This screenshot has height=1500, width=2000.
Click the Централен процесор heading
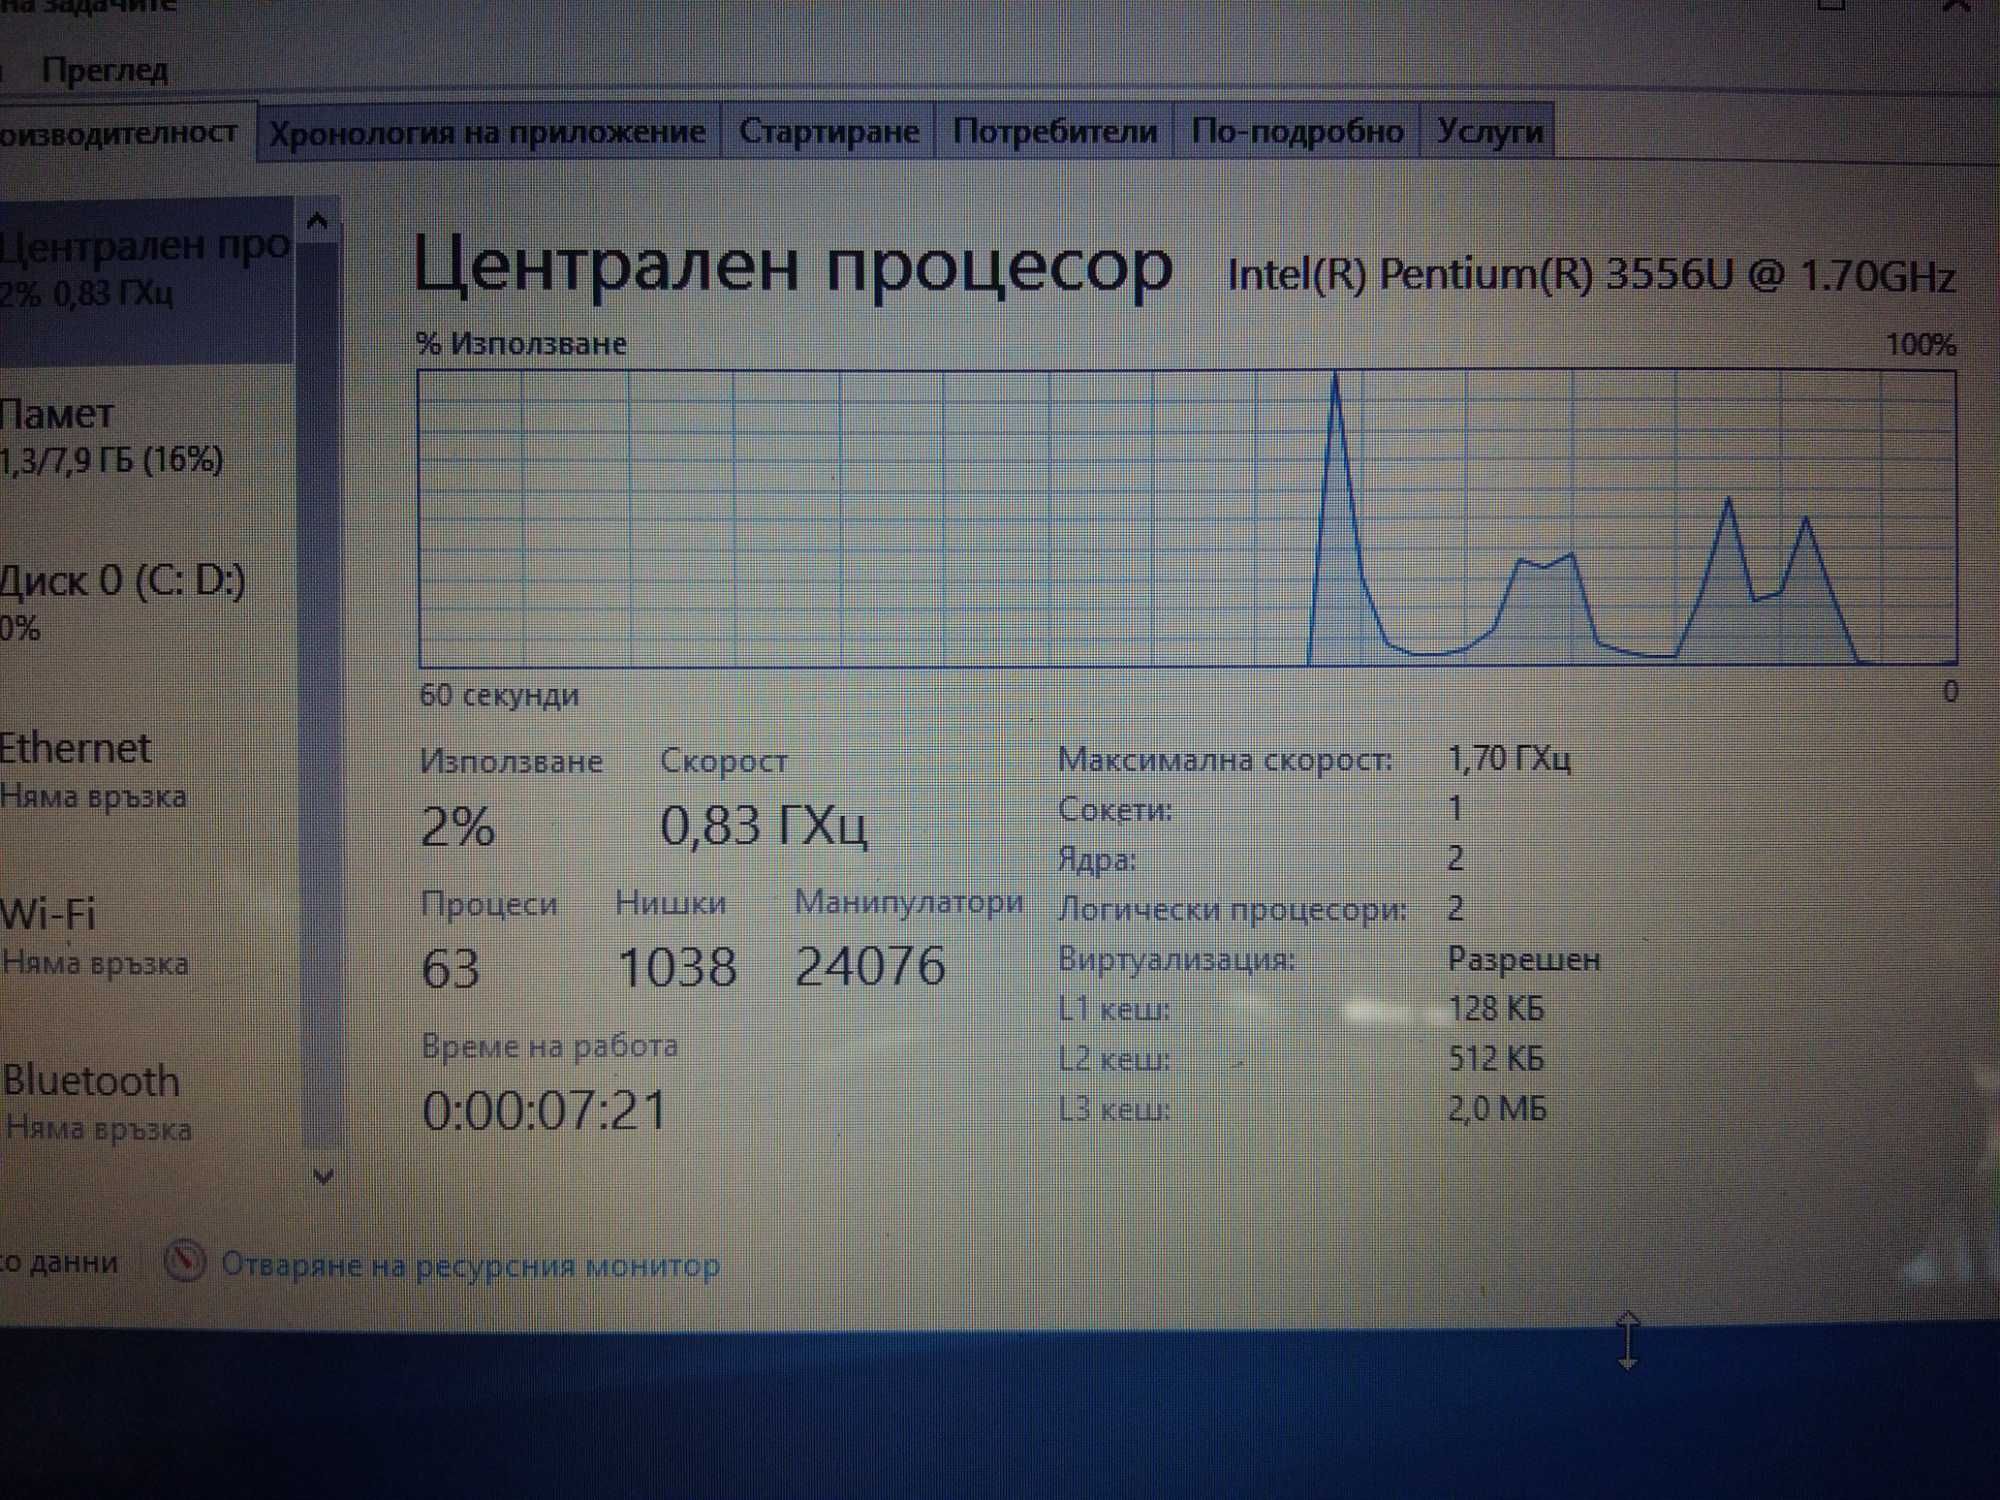[x=792, y=265]
